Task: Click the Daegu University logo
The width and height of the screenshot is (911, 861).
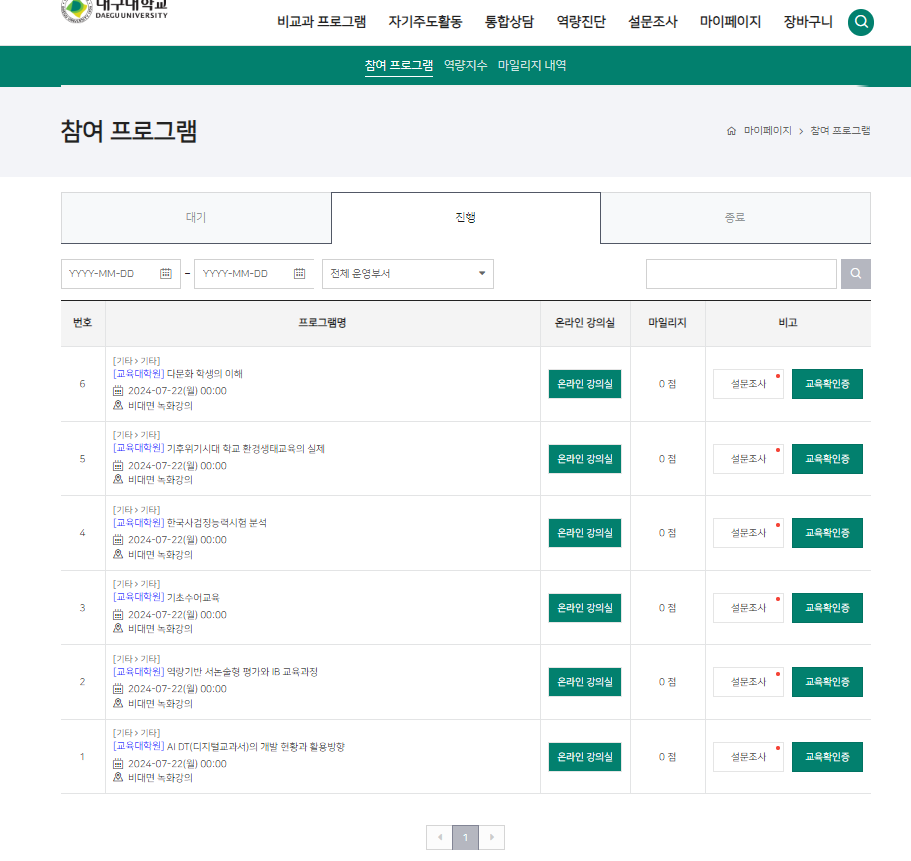Action: (115, 10)
